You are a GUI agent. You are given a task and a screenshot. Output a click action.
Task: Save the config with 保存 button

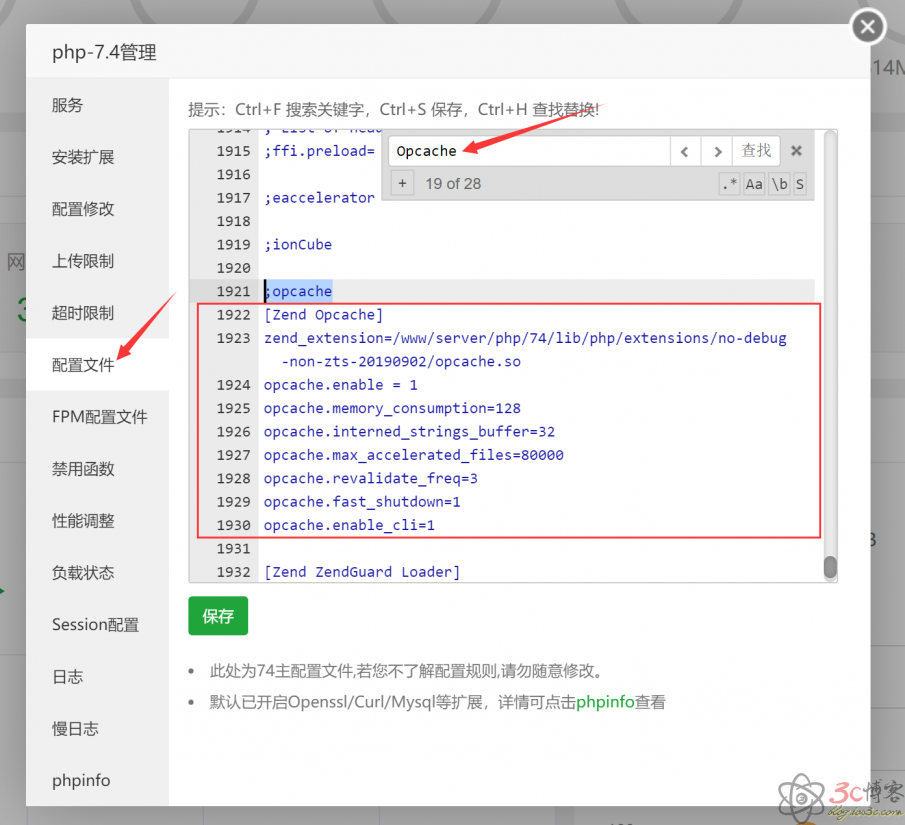(218, 616)
